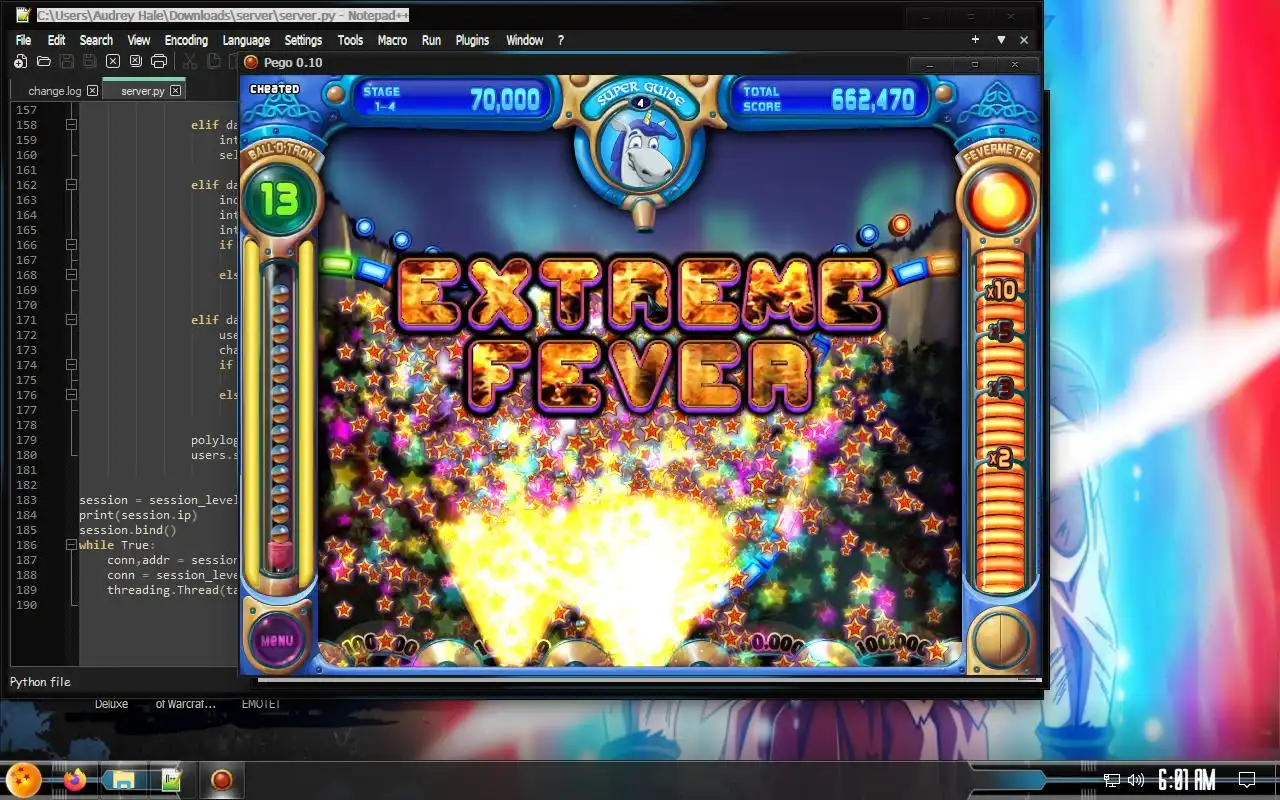The image size is (1280, 800).
Task: Close the change.log tab with its X
Action: point(93,91)
